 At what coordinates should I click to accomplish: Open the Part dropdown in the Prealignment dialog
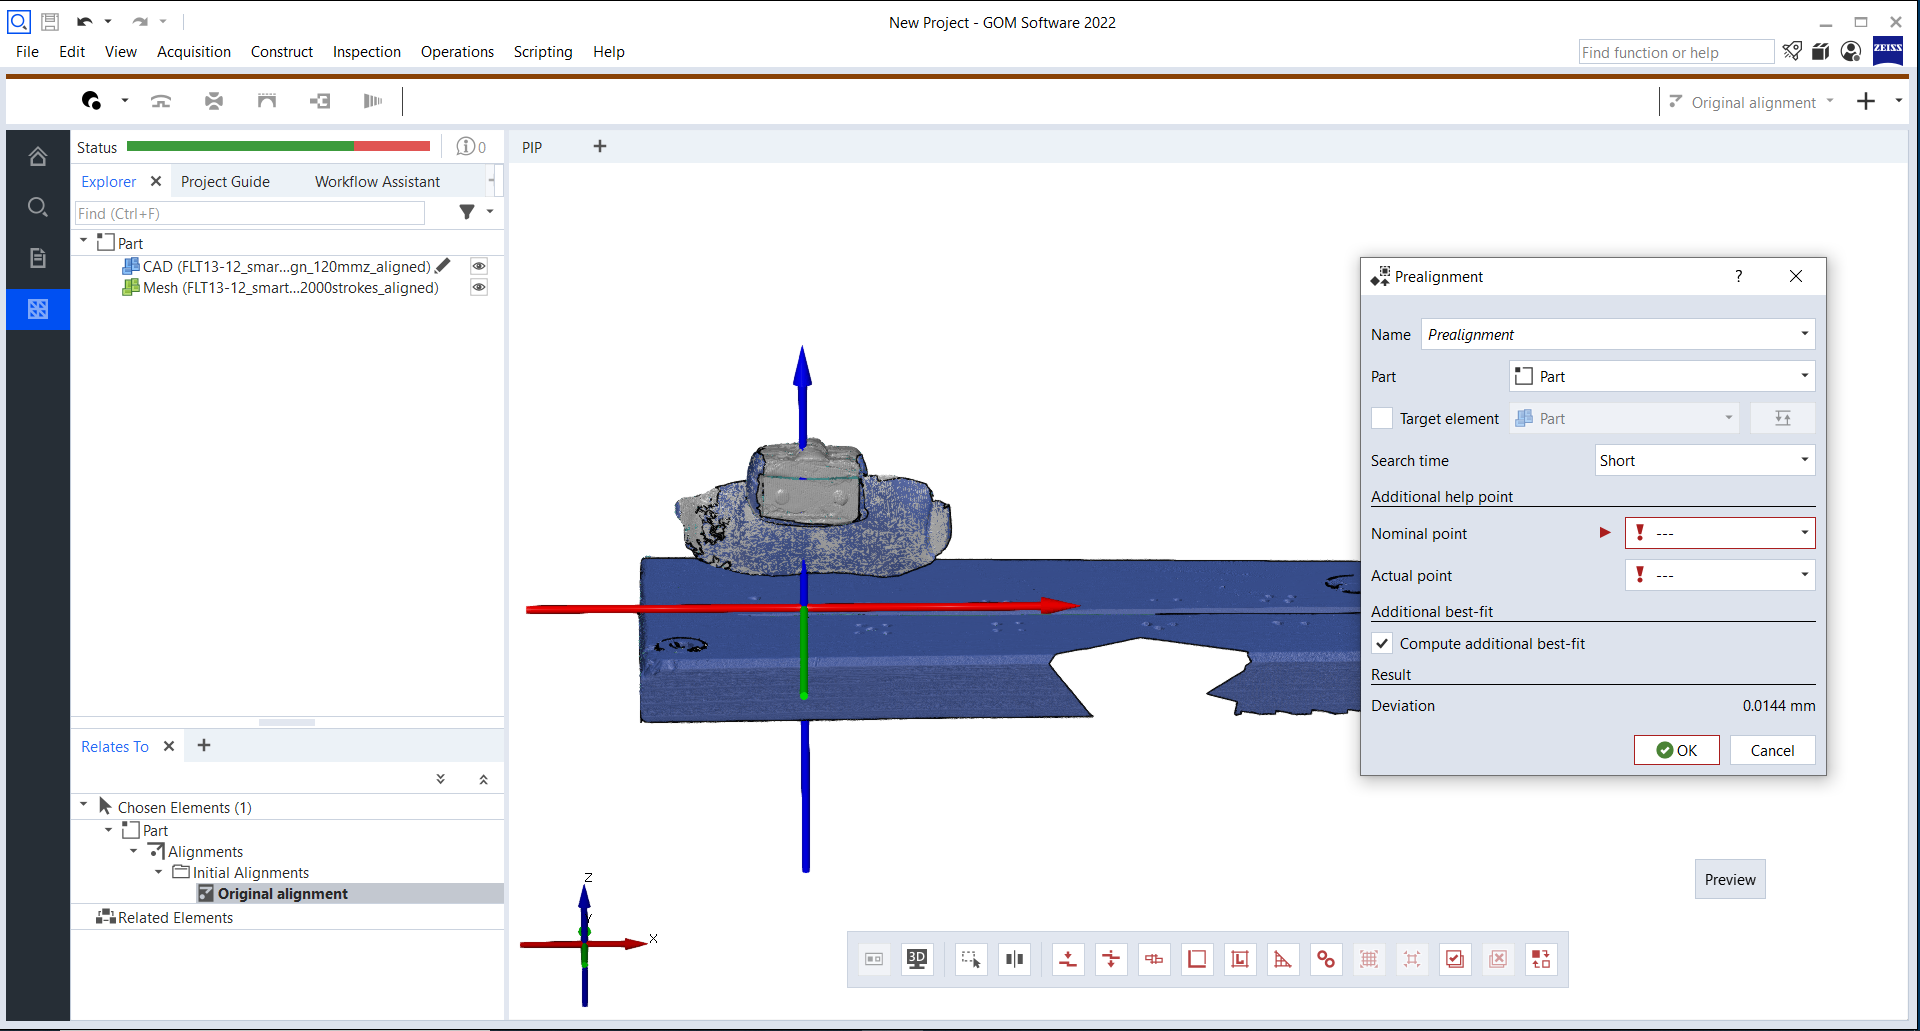coord(1805,376)
